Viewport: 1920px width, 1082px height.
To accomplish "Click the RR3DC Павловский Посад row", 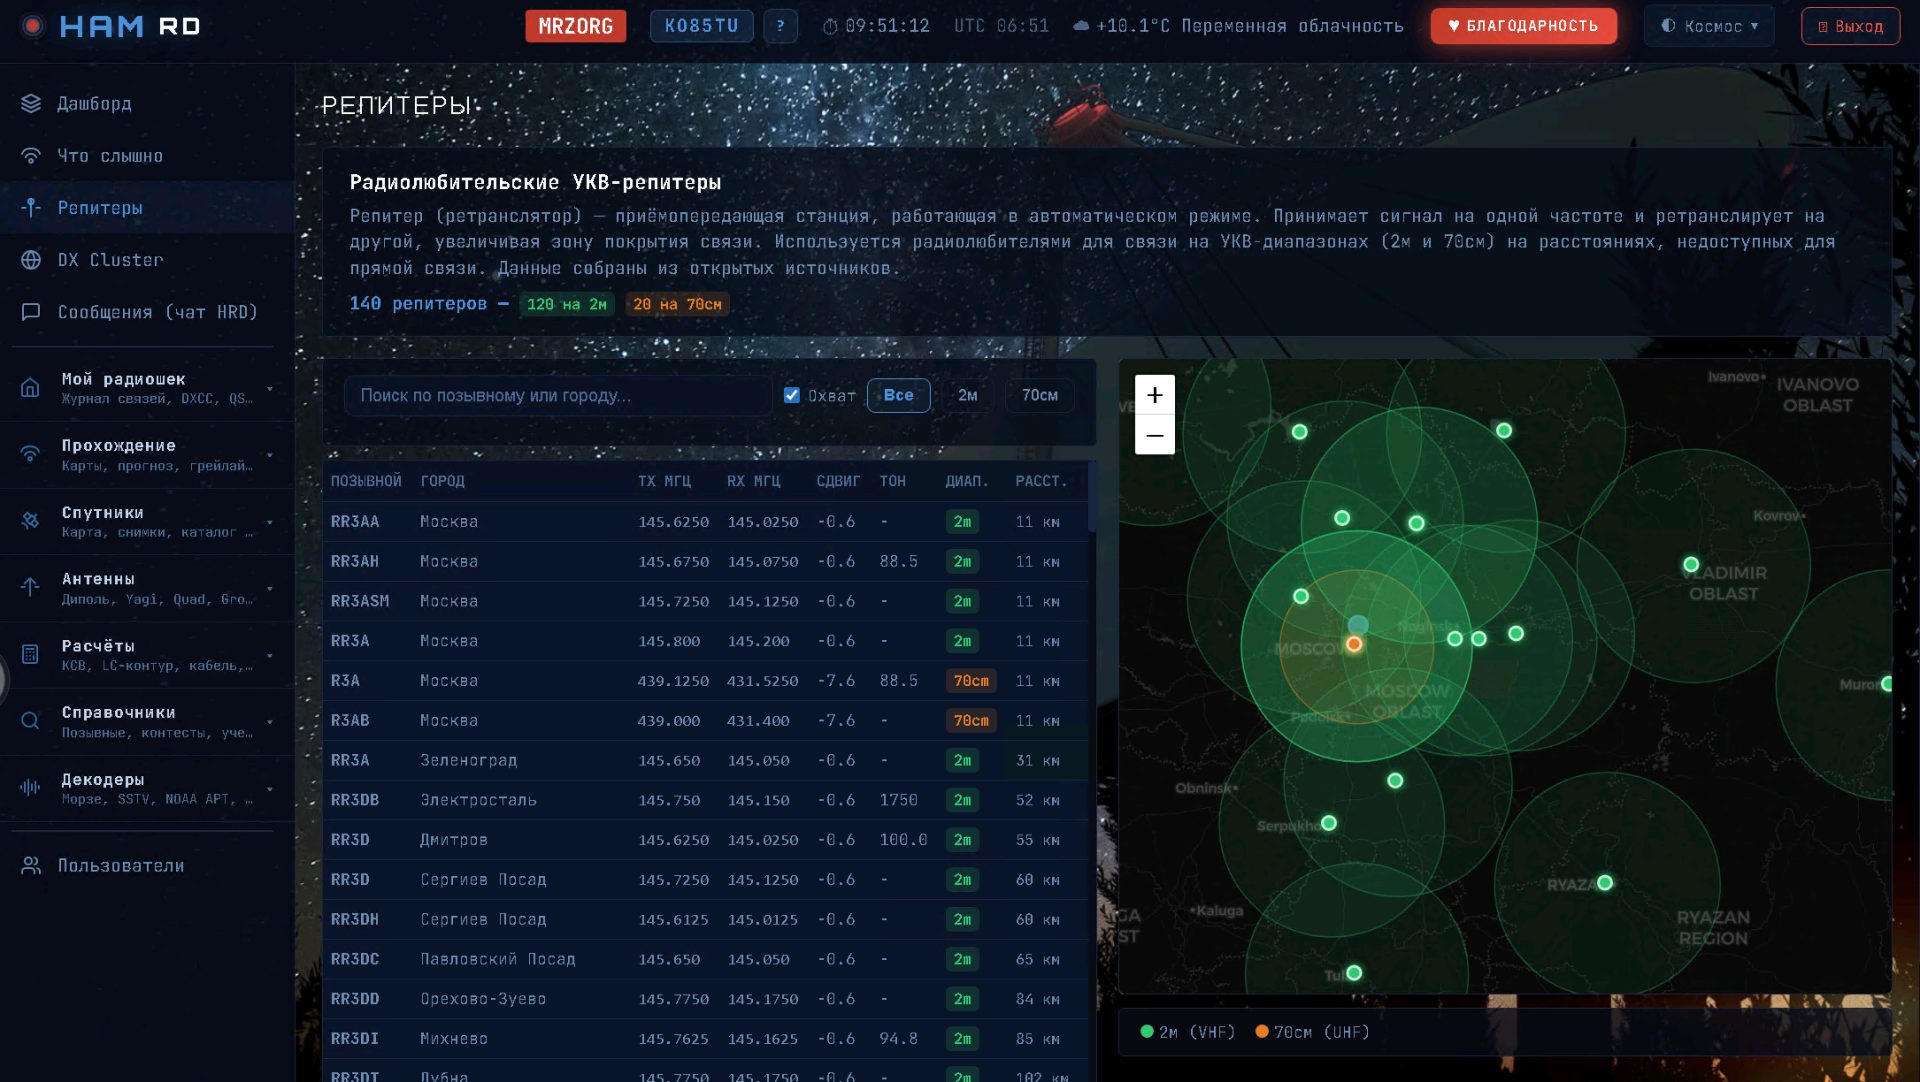I will pos(706,959).
